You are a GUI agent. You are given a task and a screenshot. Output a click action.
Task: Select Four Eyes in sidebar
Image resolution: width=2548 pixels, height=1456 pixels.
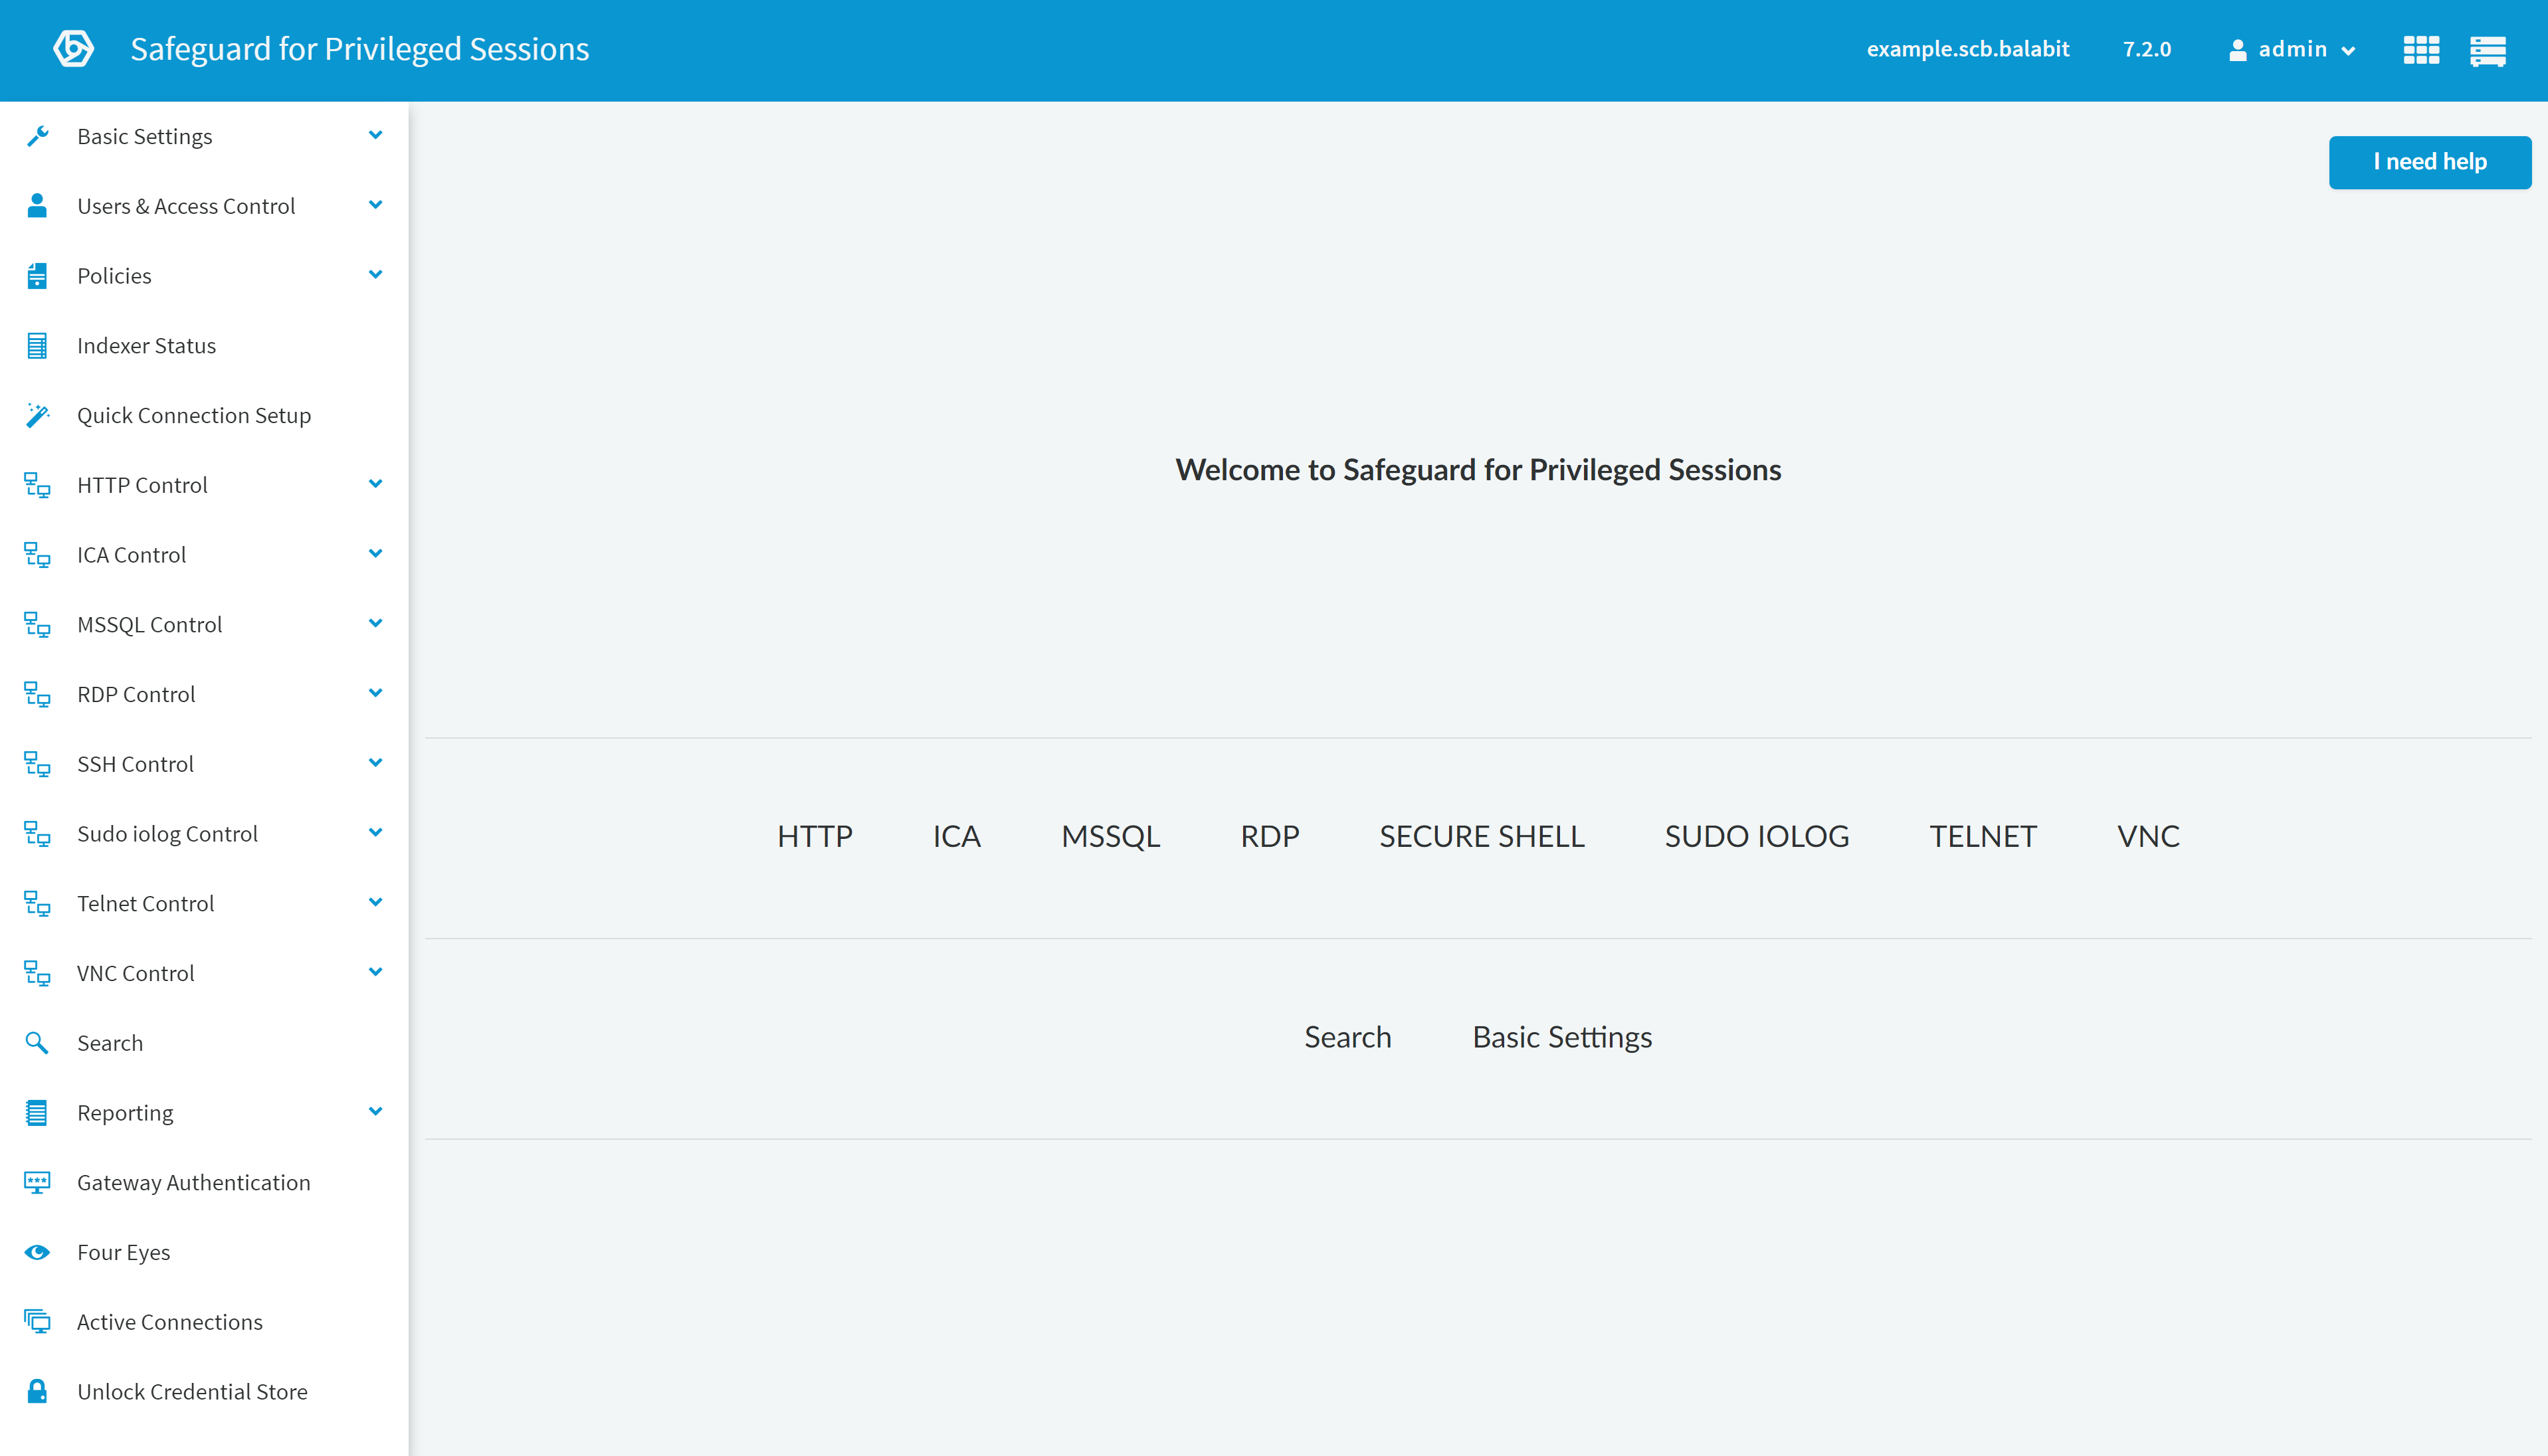[204, 1252]
